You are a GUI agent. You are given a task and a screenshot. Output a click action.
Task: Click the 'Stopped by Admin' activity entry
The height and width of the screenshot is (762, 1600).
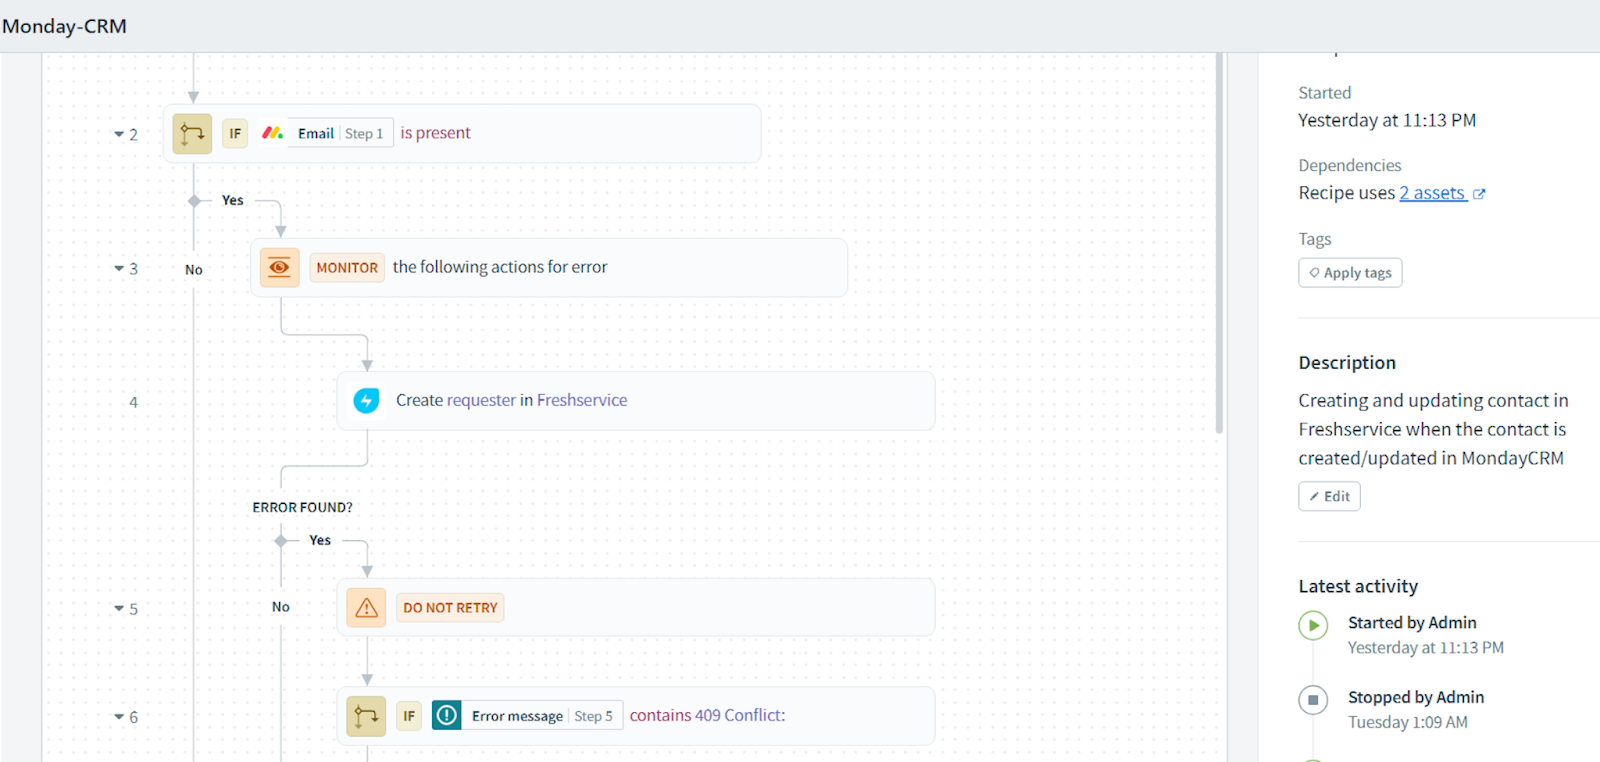tap(1416, 697)
